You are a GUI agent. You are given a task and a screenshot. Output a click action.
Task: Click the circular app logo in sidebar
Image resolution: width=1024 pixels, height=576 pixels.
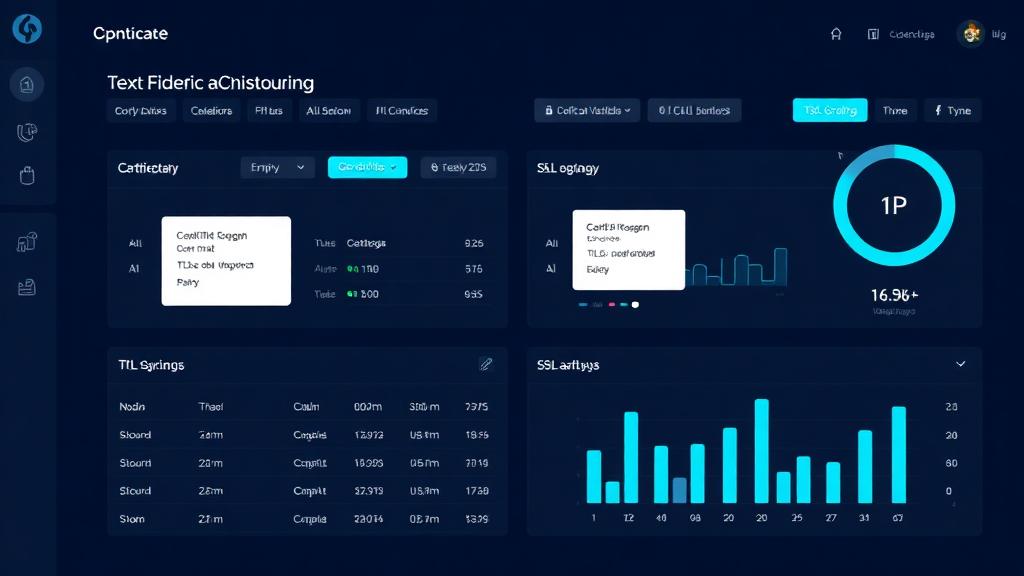point(27,29)
